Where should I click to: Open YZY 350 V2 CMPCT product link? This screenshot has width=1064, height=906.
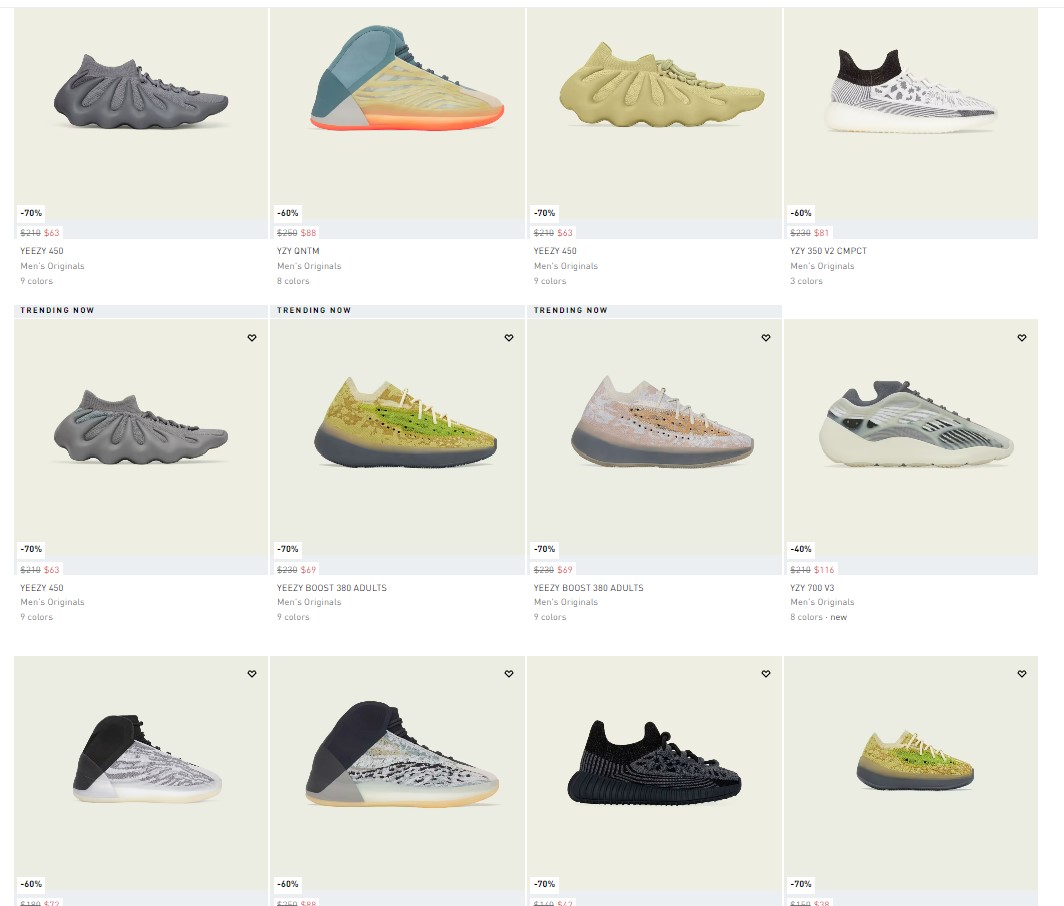click(828, 251)
